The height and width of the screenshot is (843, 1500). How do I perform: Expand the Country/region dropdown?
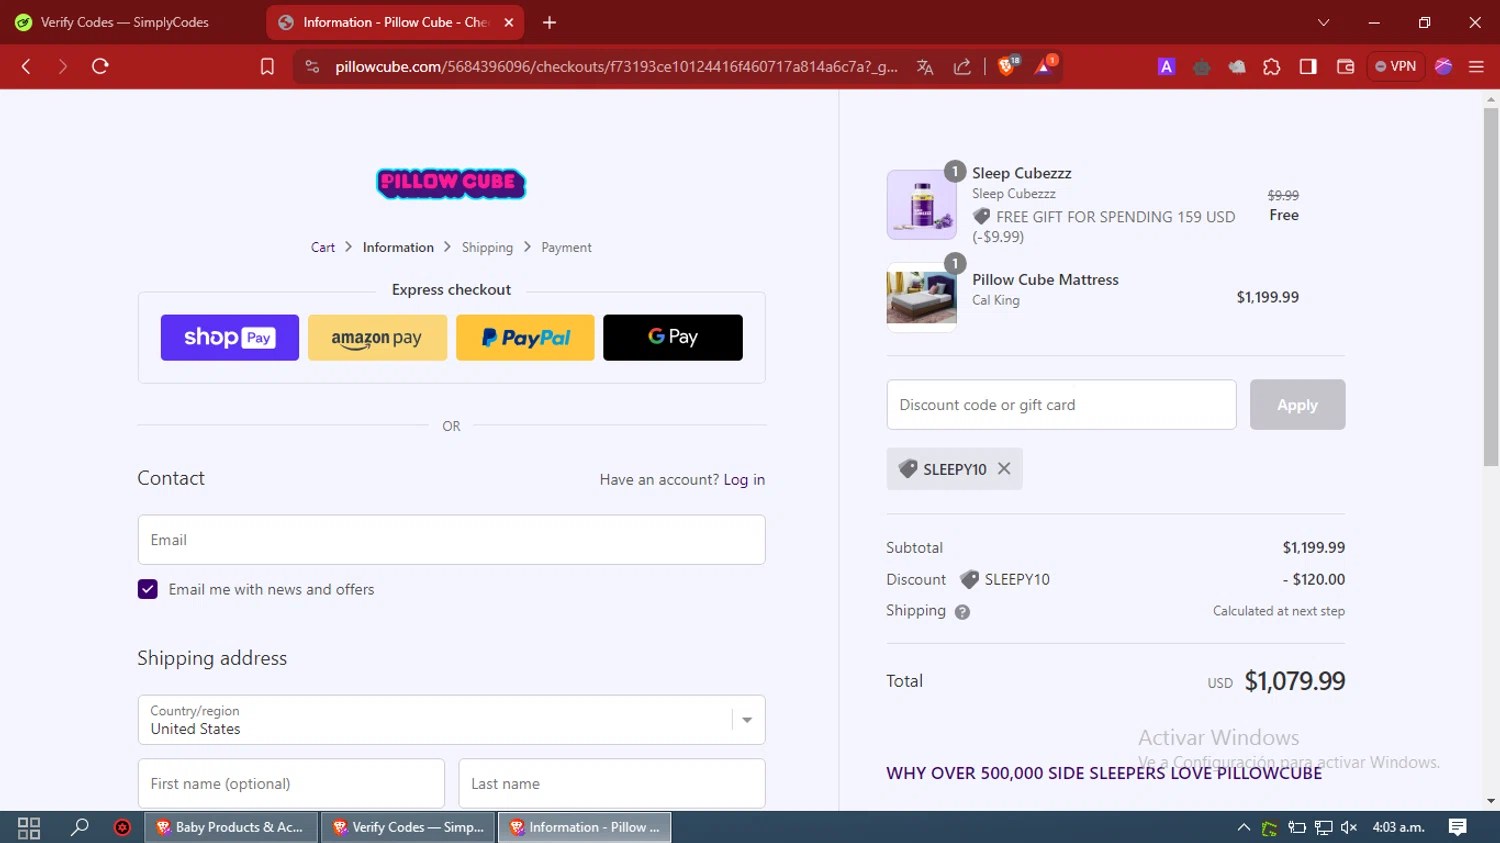[x=746, y=720]
